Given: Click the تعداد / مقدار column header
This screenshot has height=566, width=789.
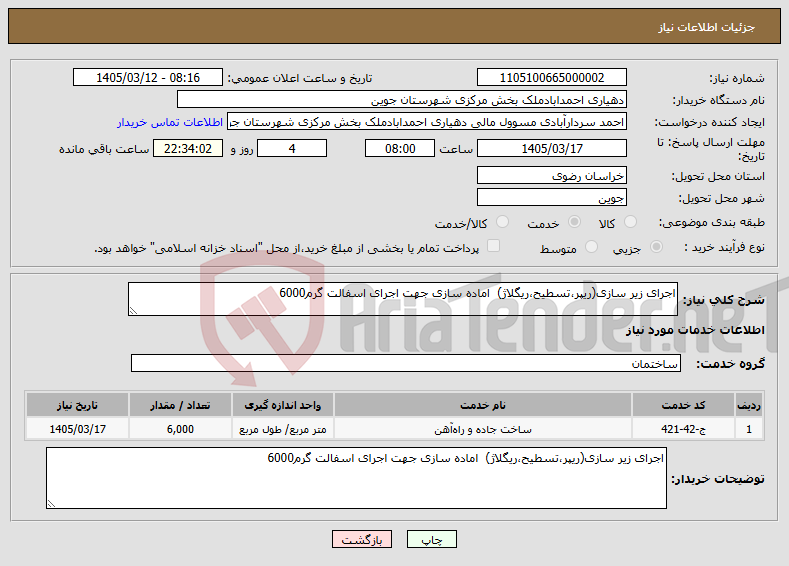Looking at the screenshot, I should click(x=180, y=405).
